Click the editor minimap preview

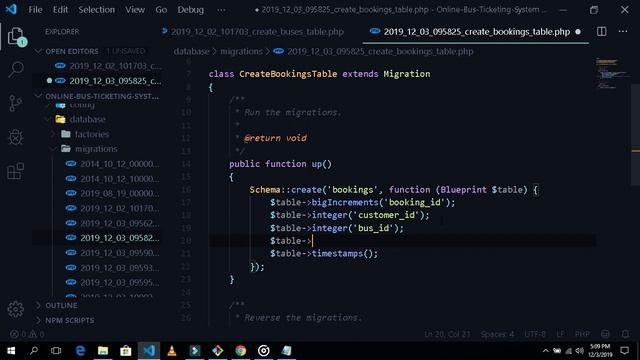tap(612, 73)
